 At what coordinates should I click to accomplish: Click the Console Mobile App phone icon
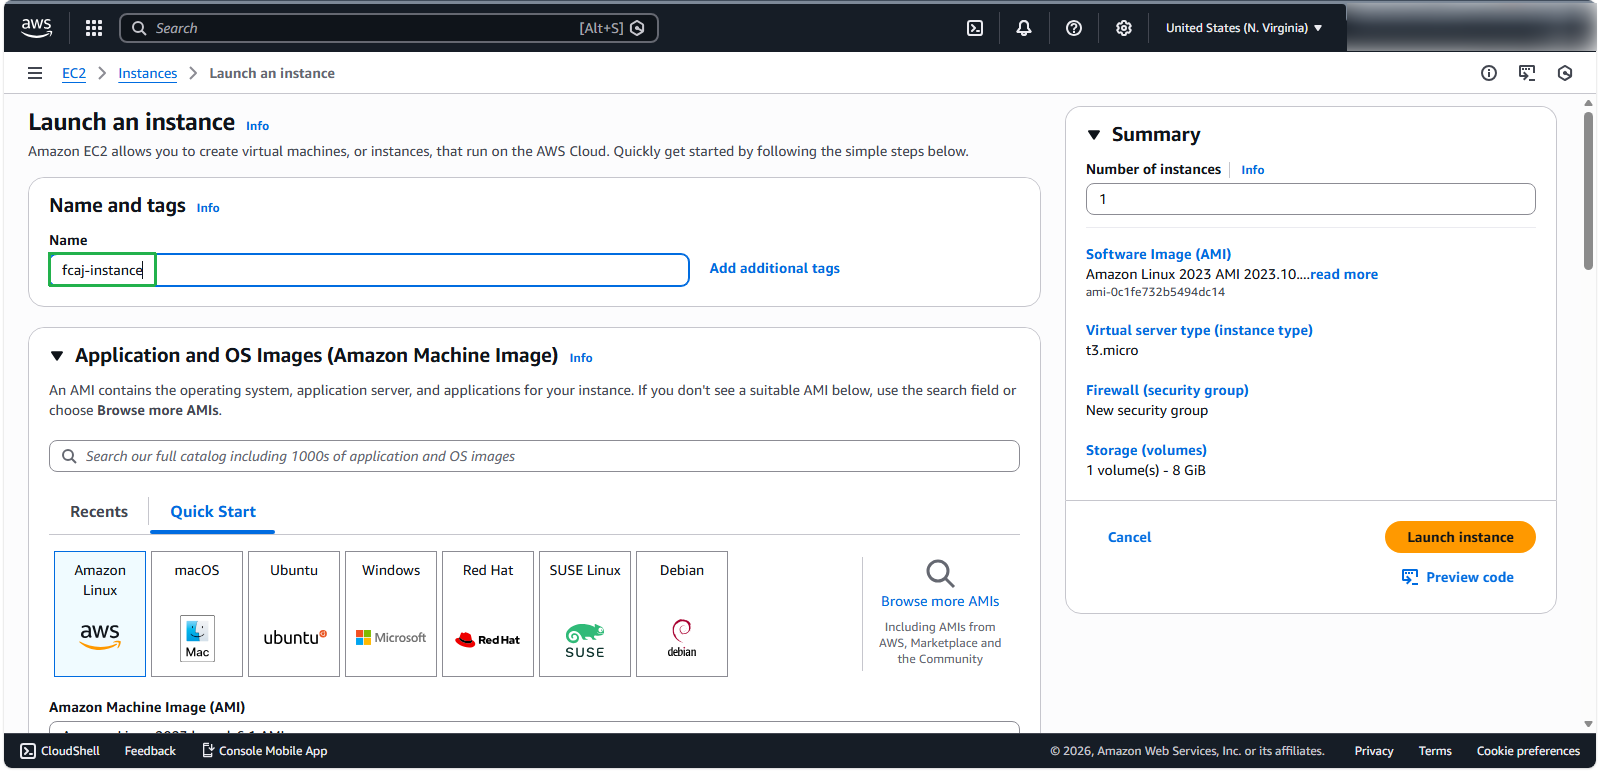click(208, 750)
